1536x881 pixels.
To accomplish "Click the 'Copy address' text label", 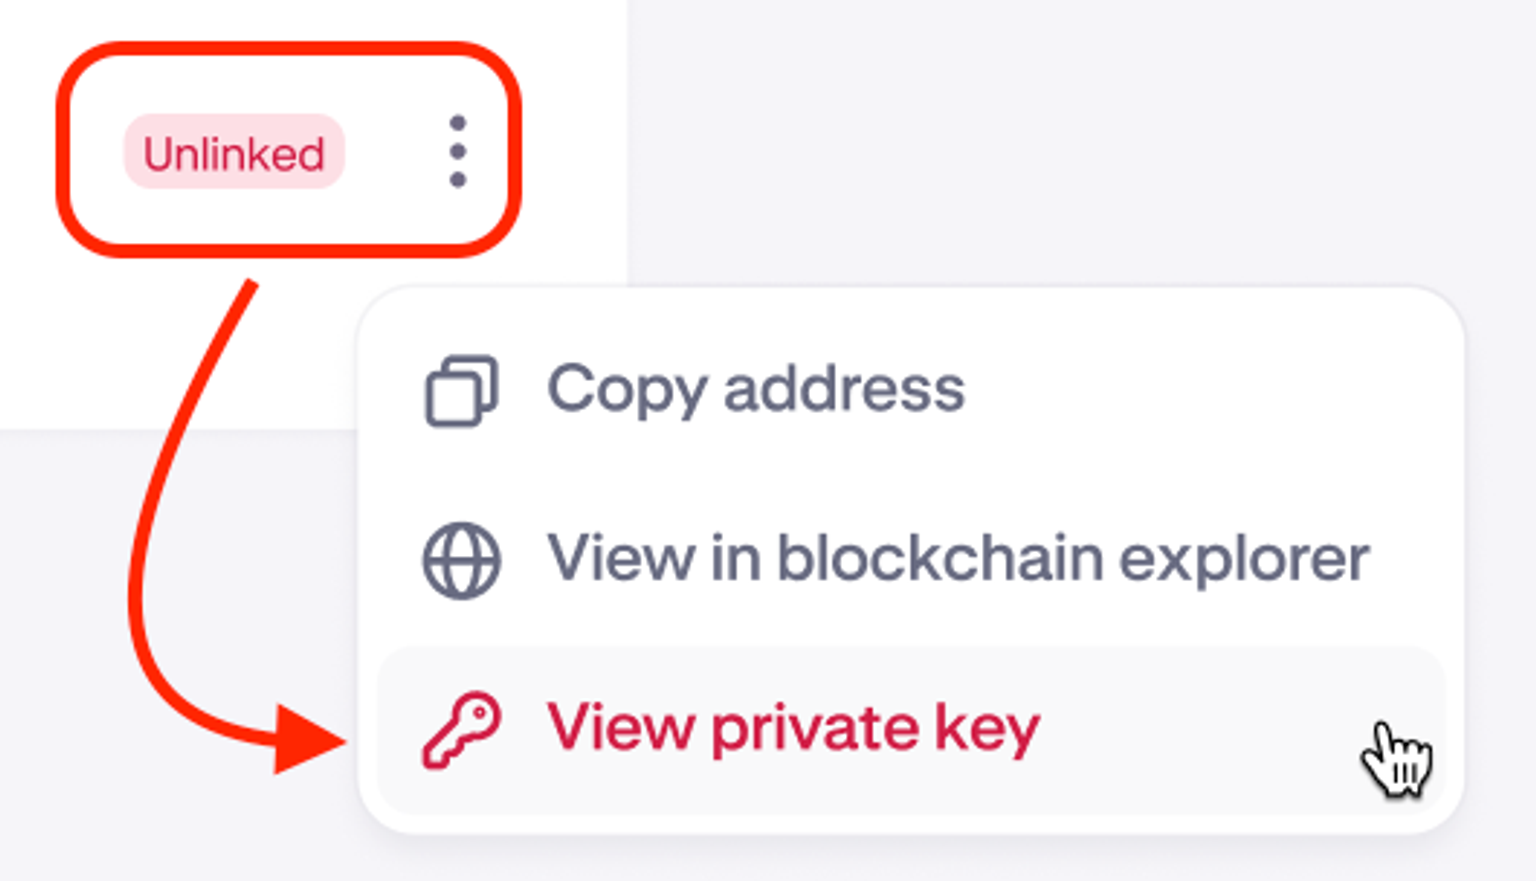I will tap(755, 390).
